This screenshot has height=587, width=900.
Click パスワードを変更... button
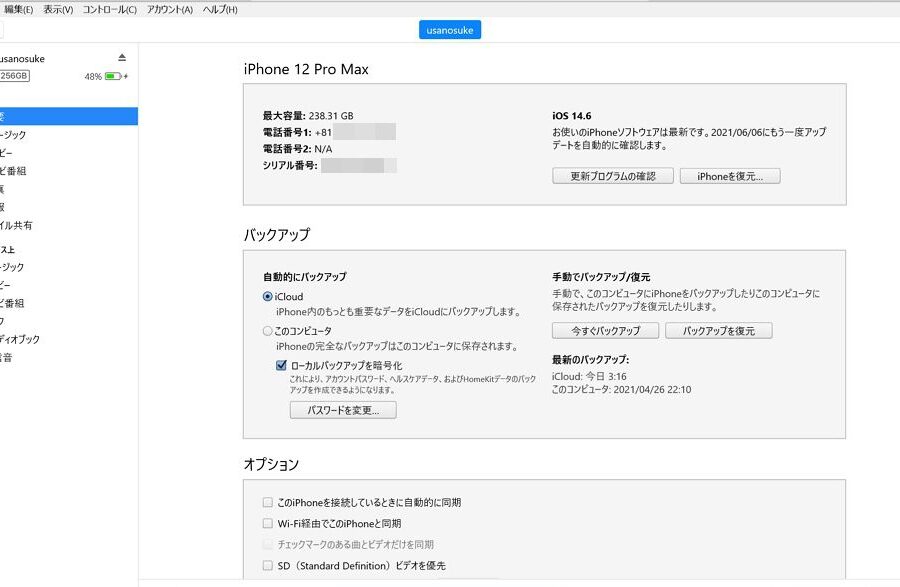click(x=343, y=410)
